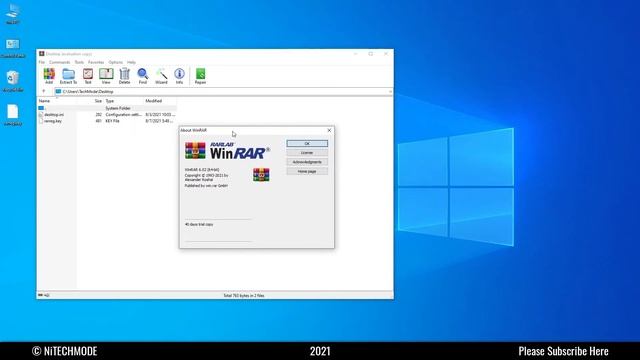Click the View toolbar icon
640x360 pixels.
(x=106, y=76)
